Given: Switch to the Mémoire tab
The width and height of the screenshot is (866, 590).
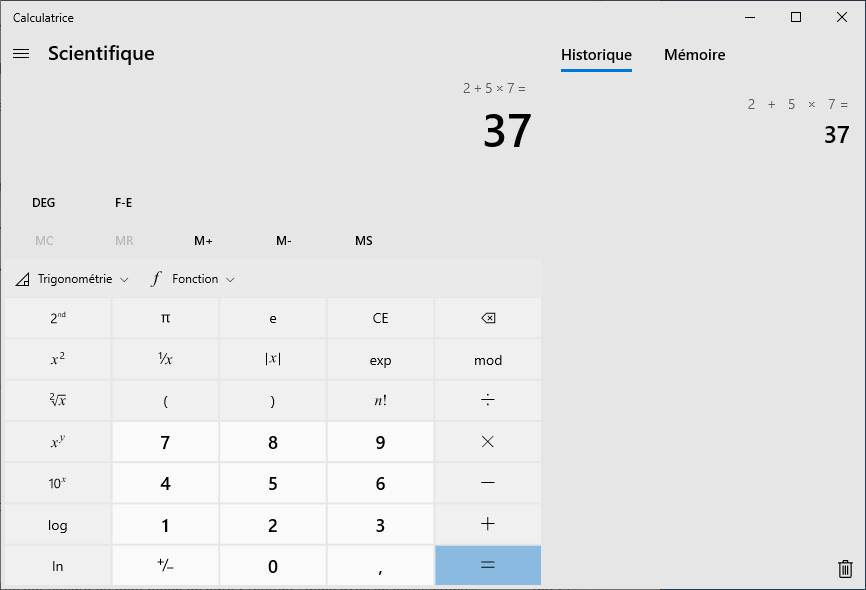Looking at the screenshot, I should tap(694, 55).
